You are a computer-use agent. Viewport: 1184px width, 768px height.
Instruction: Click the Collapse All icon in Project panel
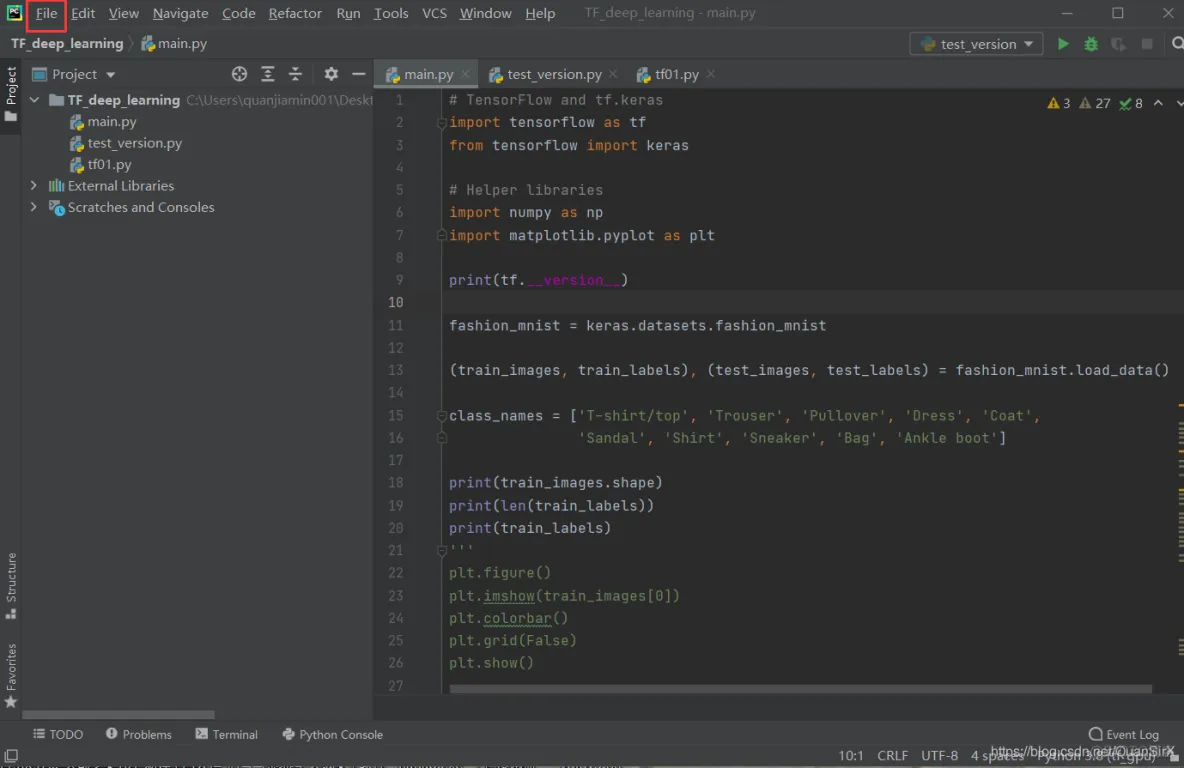pos(295,74)
